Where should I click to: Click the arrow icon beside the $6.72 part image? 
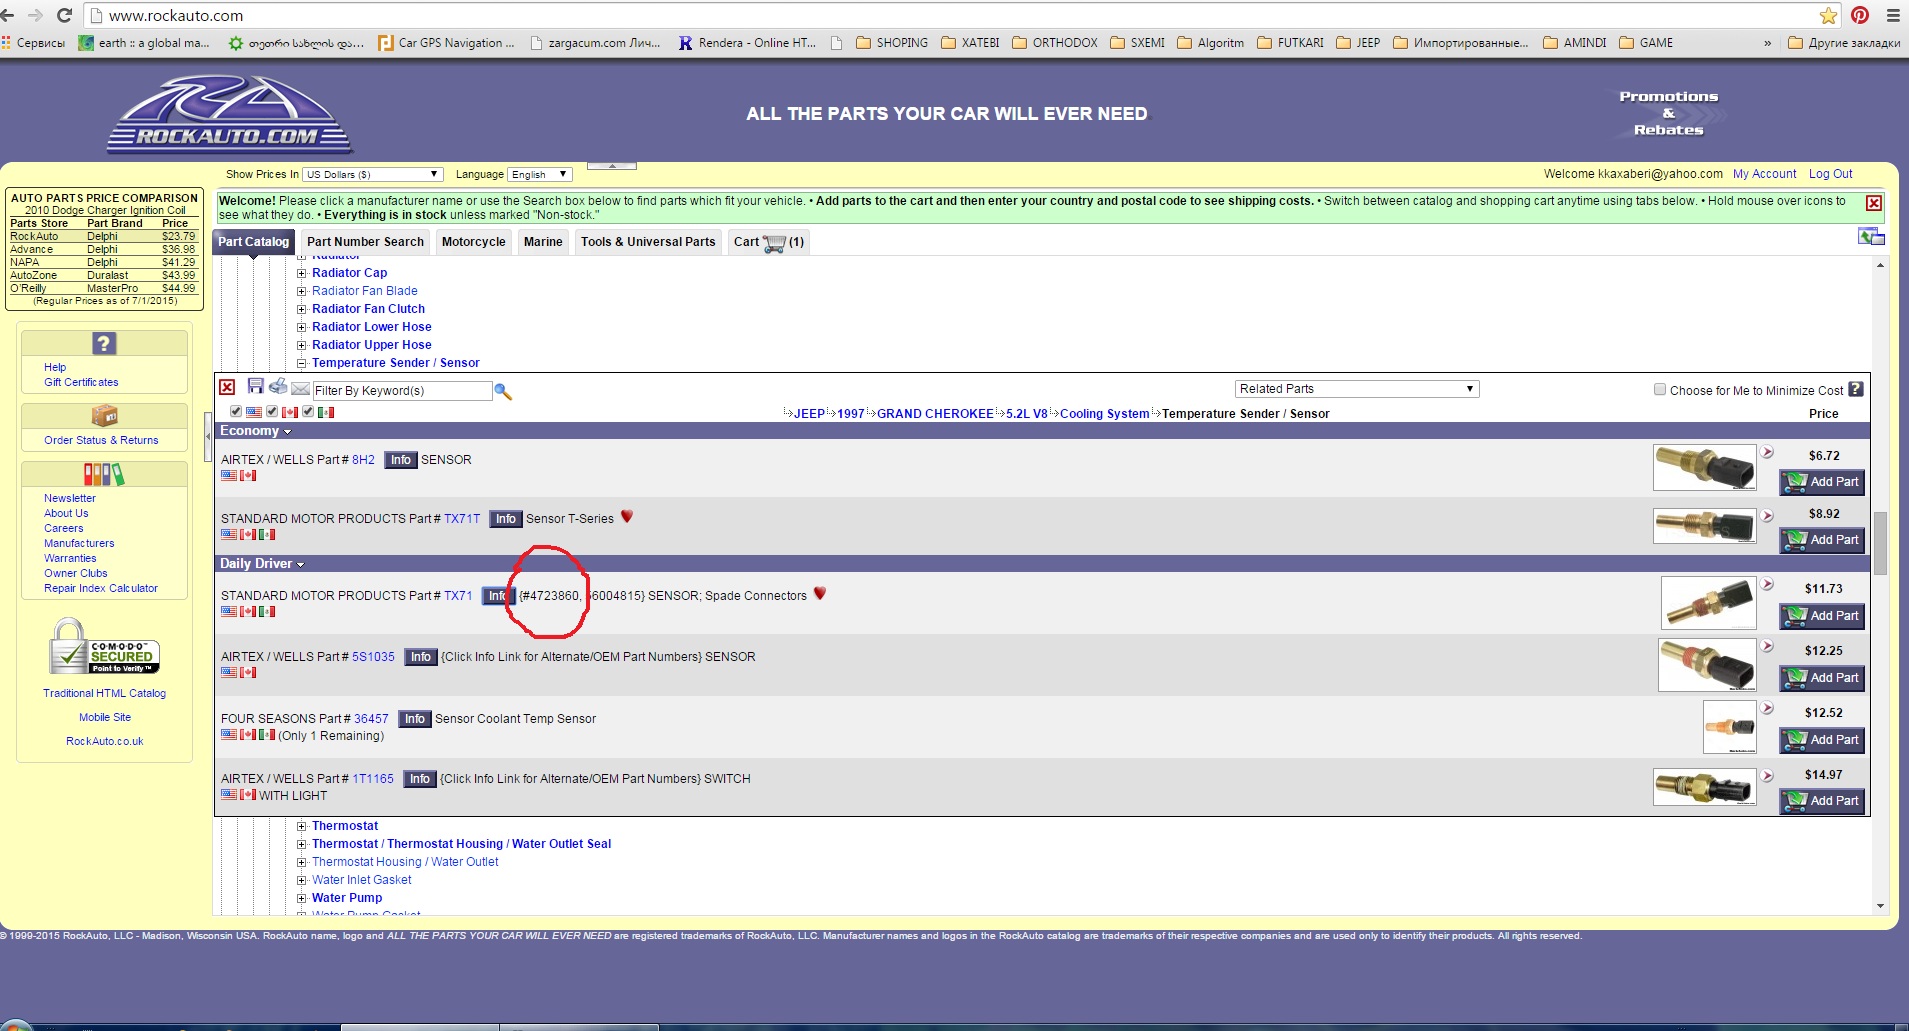click(1767, 452)
